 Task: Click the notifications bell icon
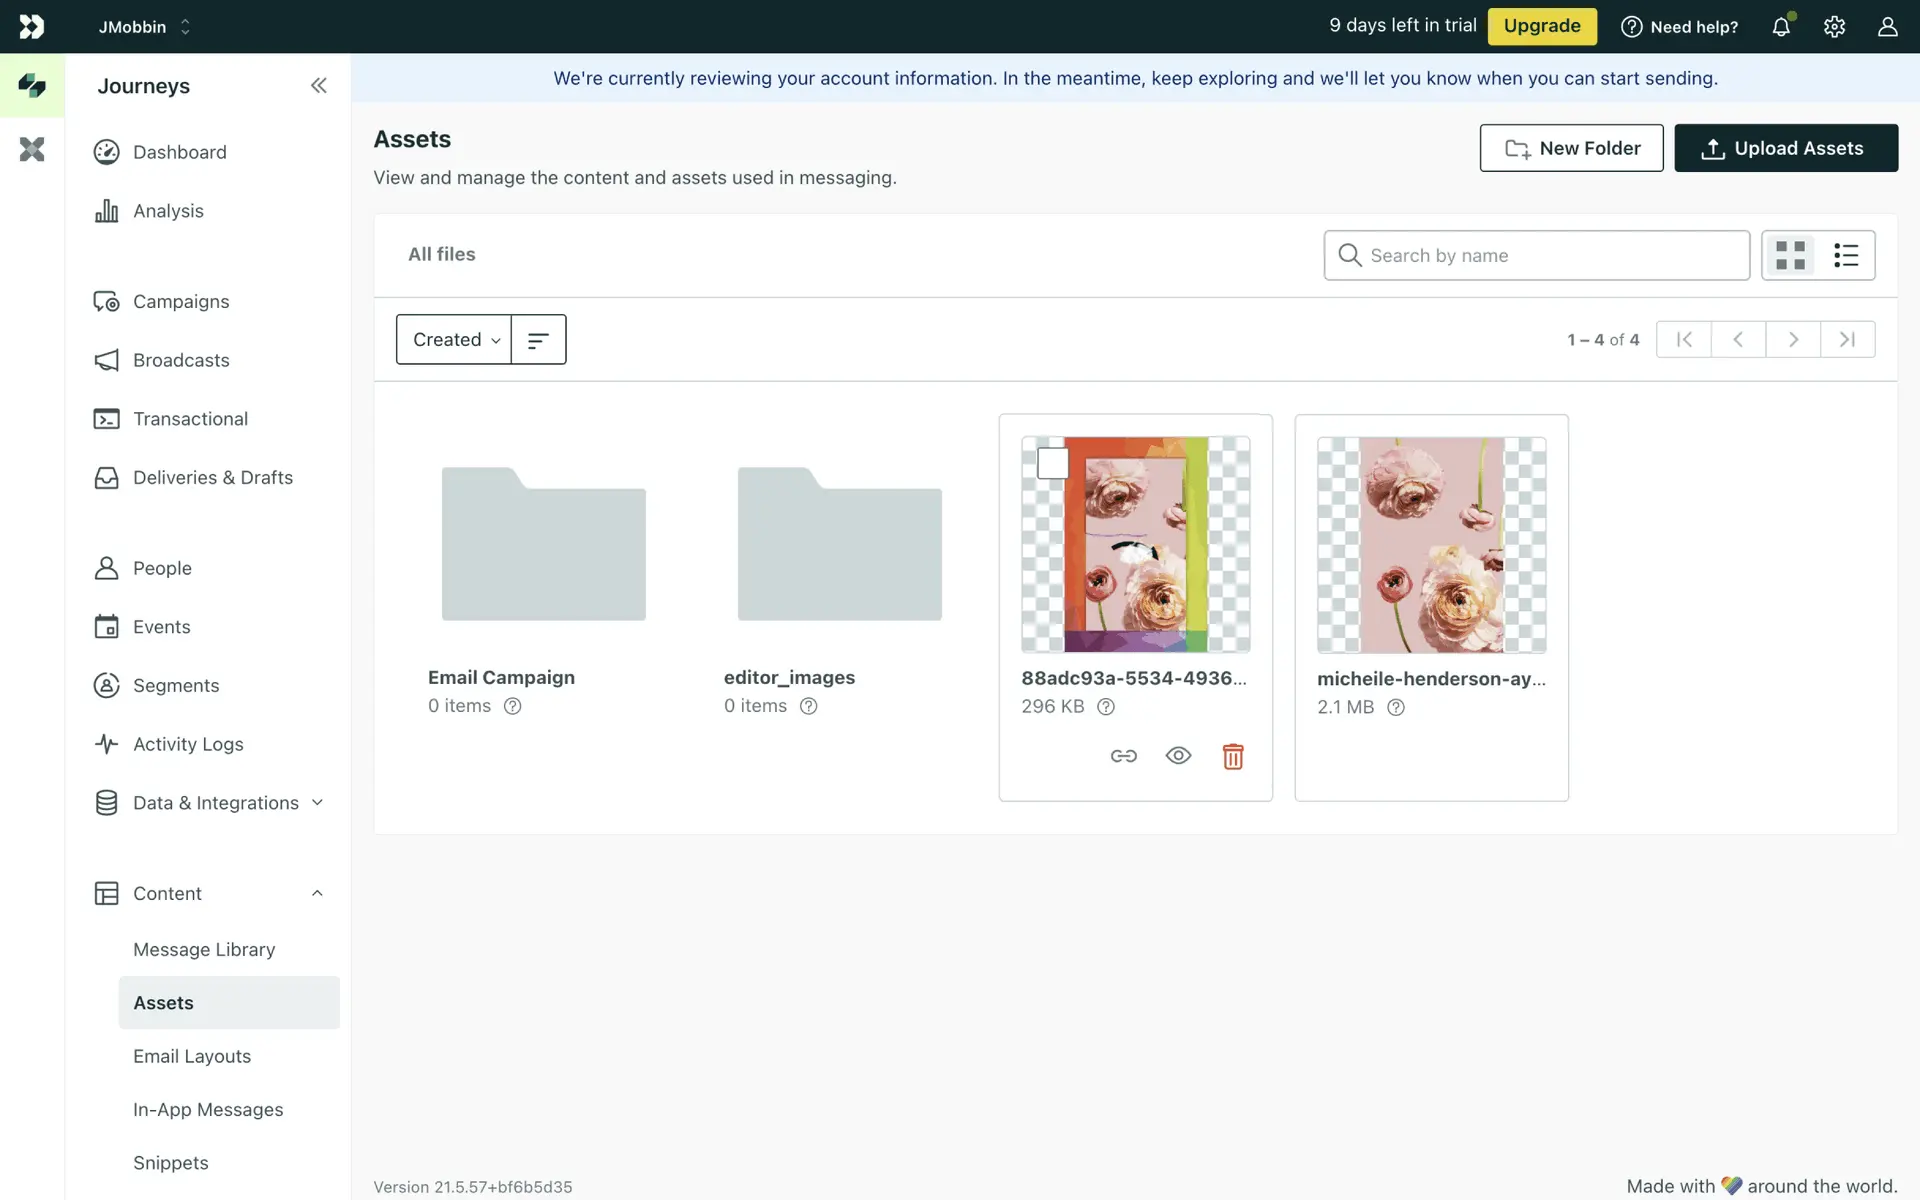[1781, 27]
